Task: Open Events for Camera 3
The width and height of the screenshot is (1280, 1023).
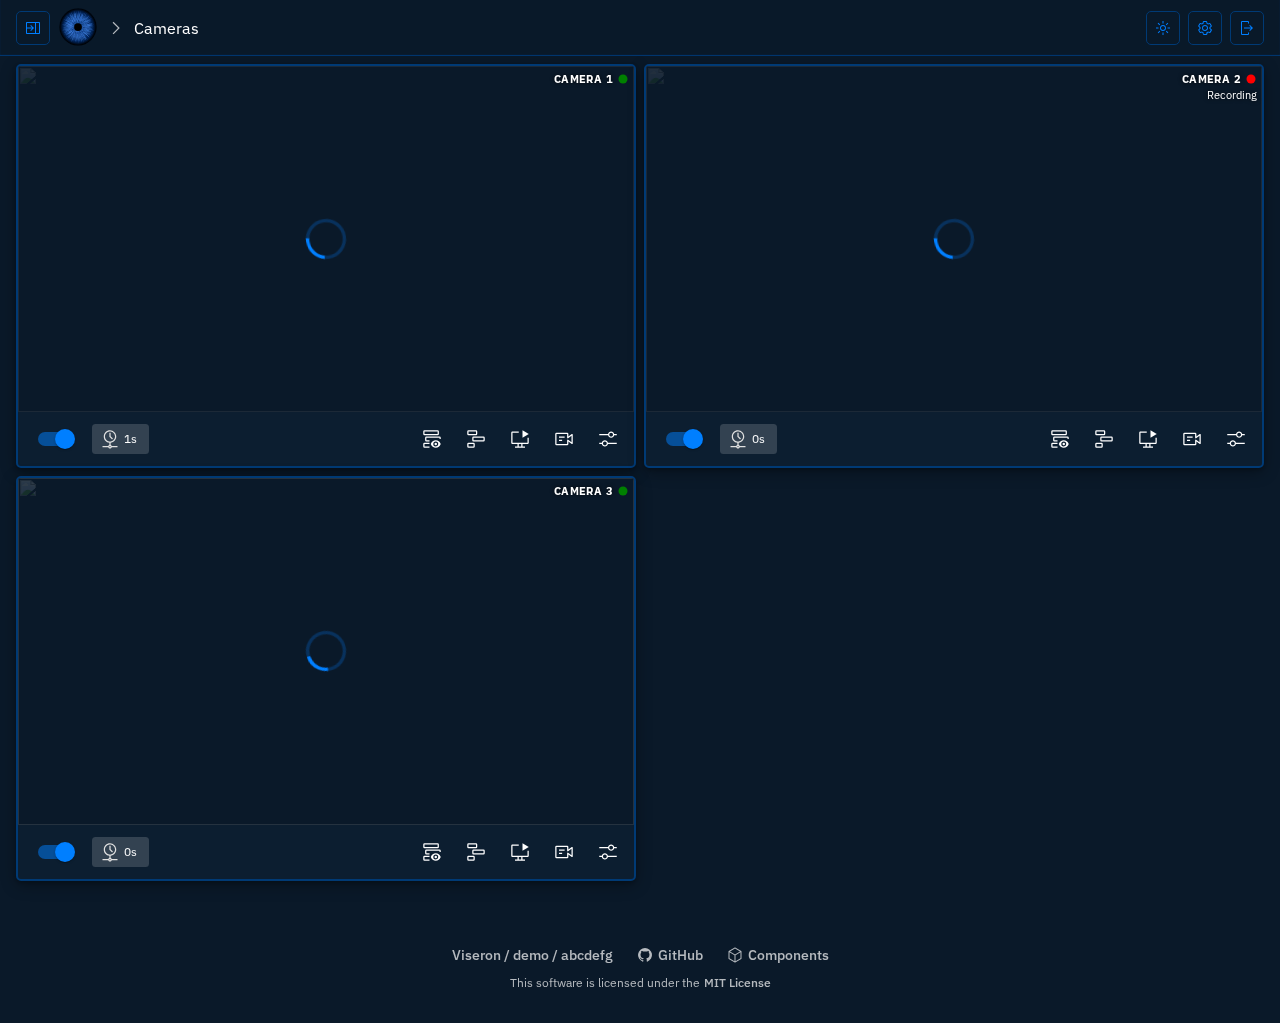Action: [x=432, y=852]
